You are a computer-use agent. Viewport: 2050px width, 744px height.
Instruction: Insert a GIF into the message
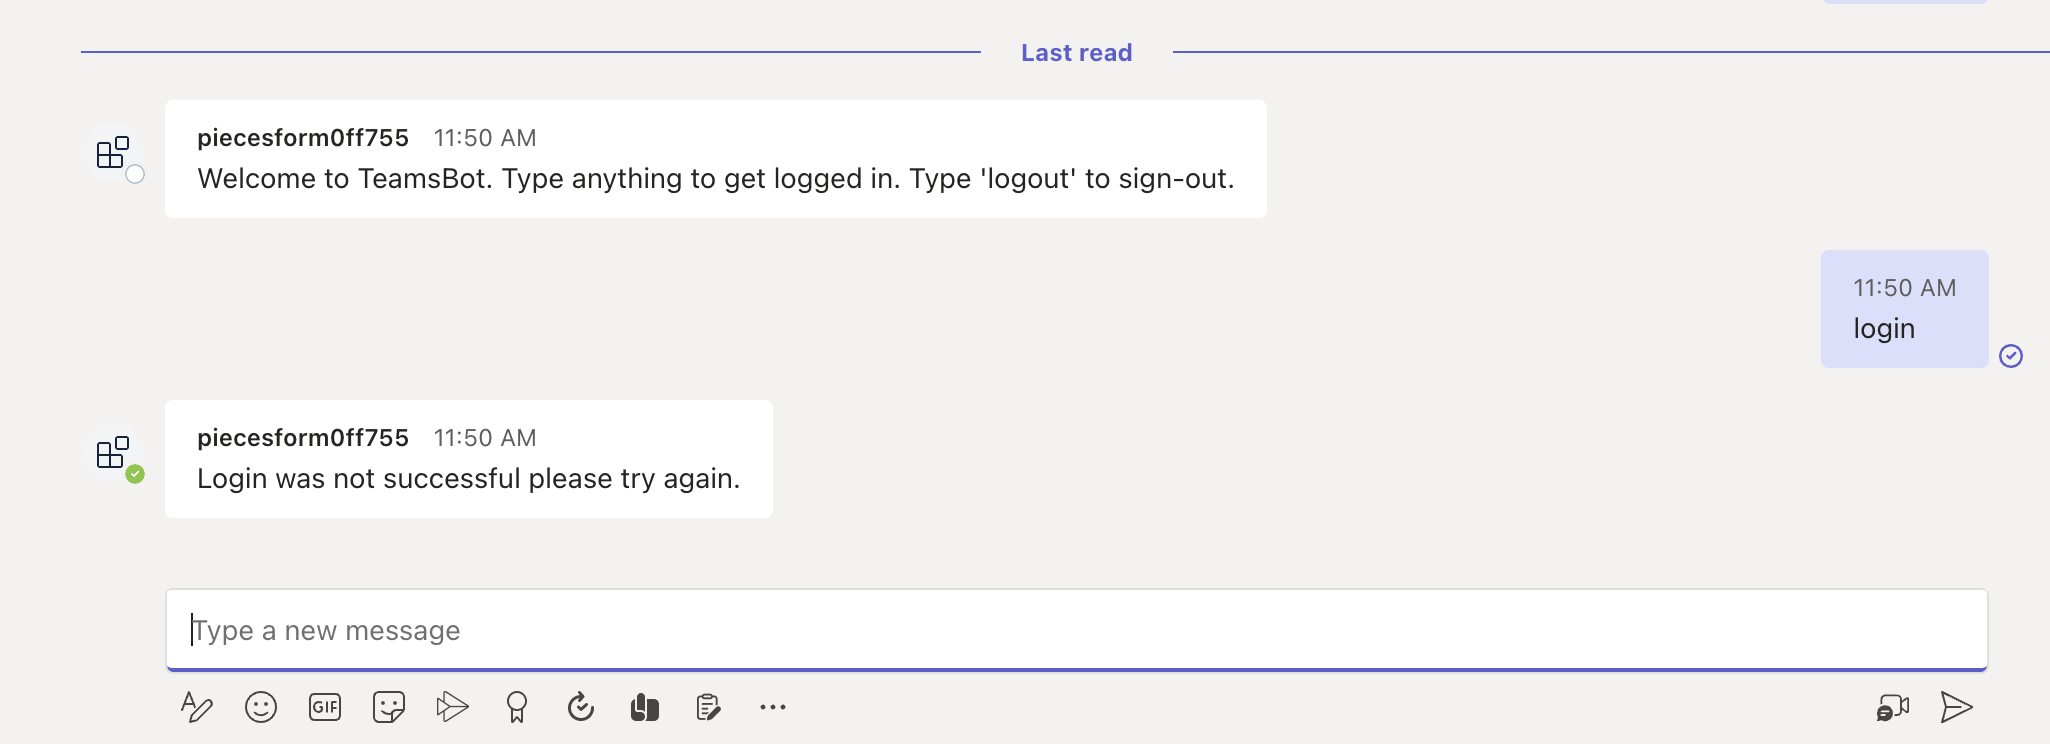[323, 707]
